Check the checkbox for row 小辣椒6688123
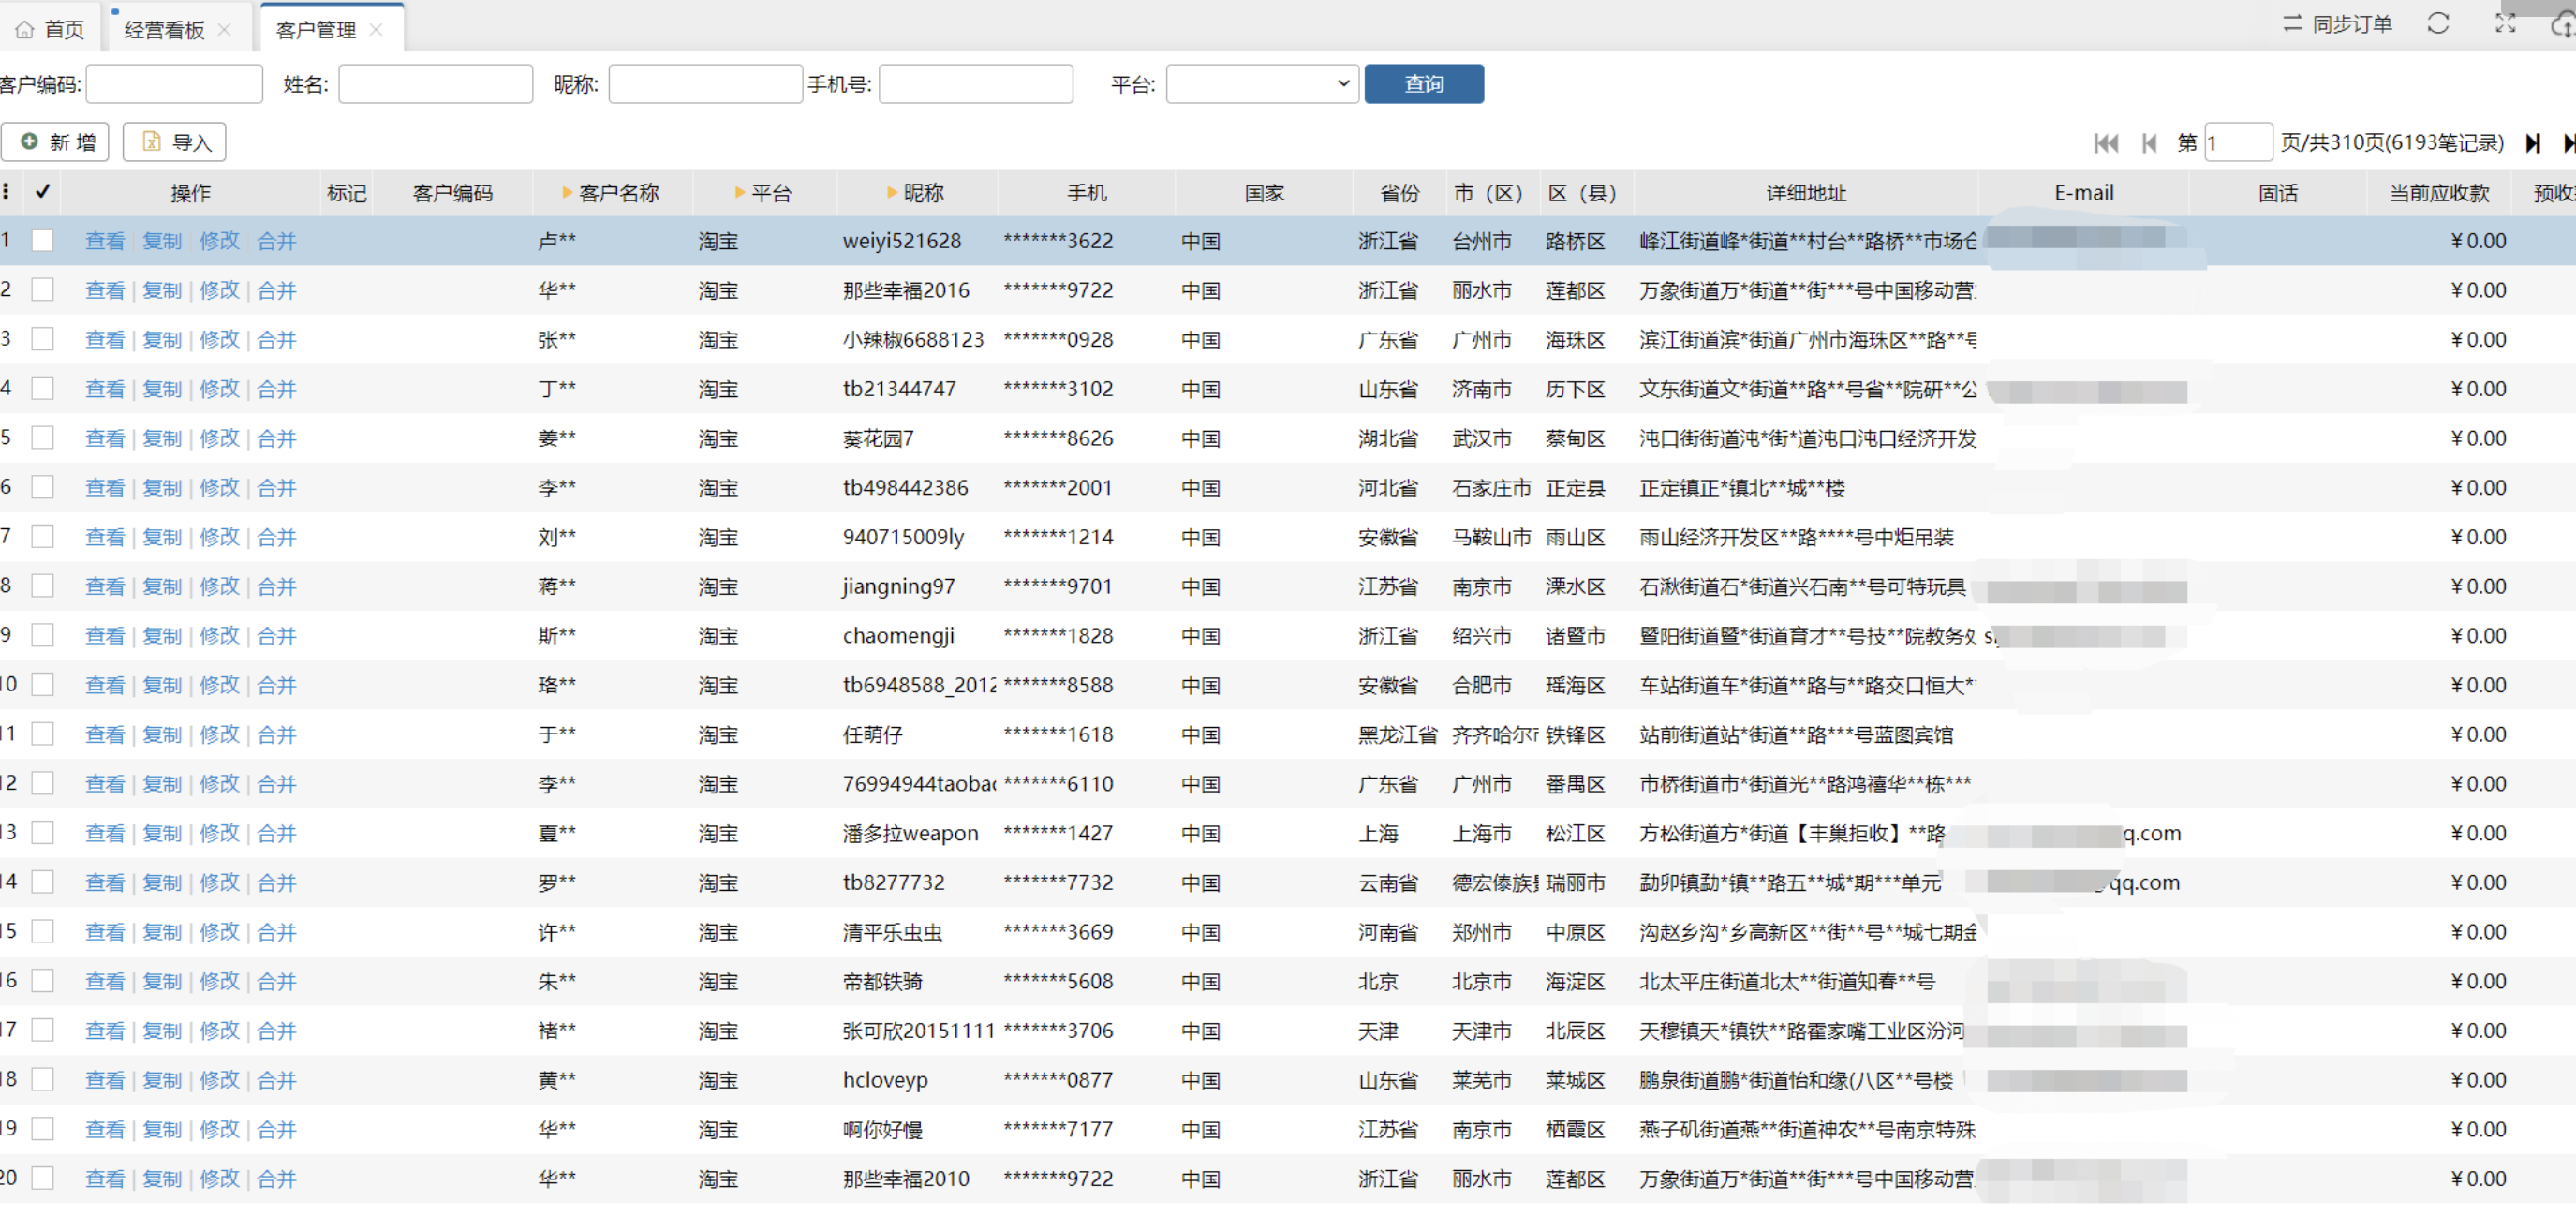 click(42, 339)
